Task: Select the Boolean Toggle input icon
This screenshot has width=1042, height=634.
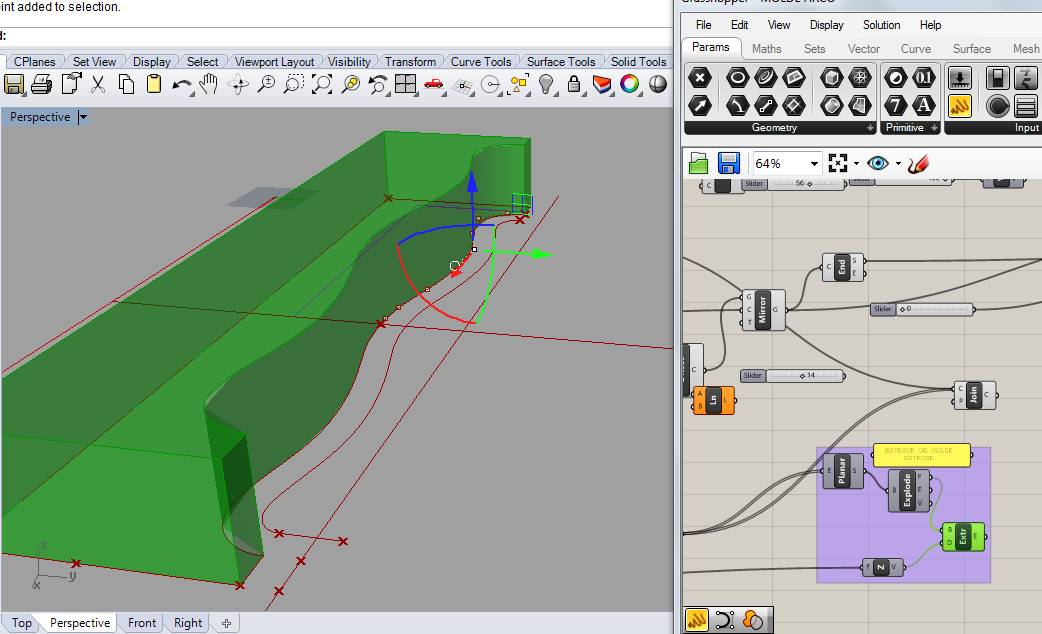Action: tap(997, 78)
